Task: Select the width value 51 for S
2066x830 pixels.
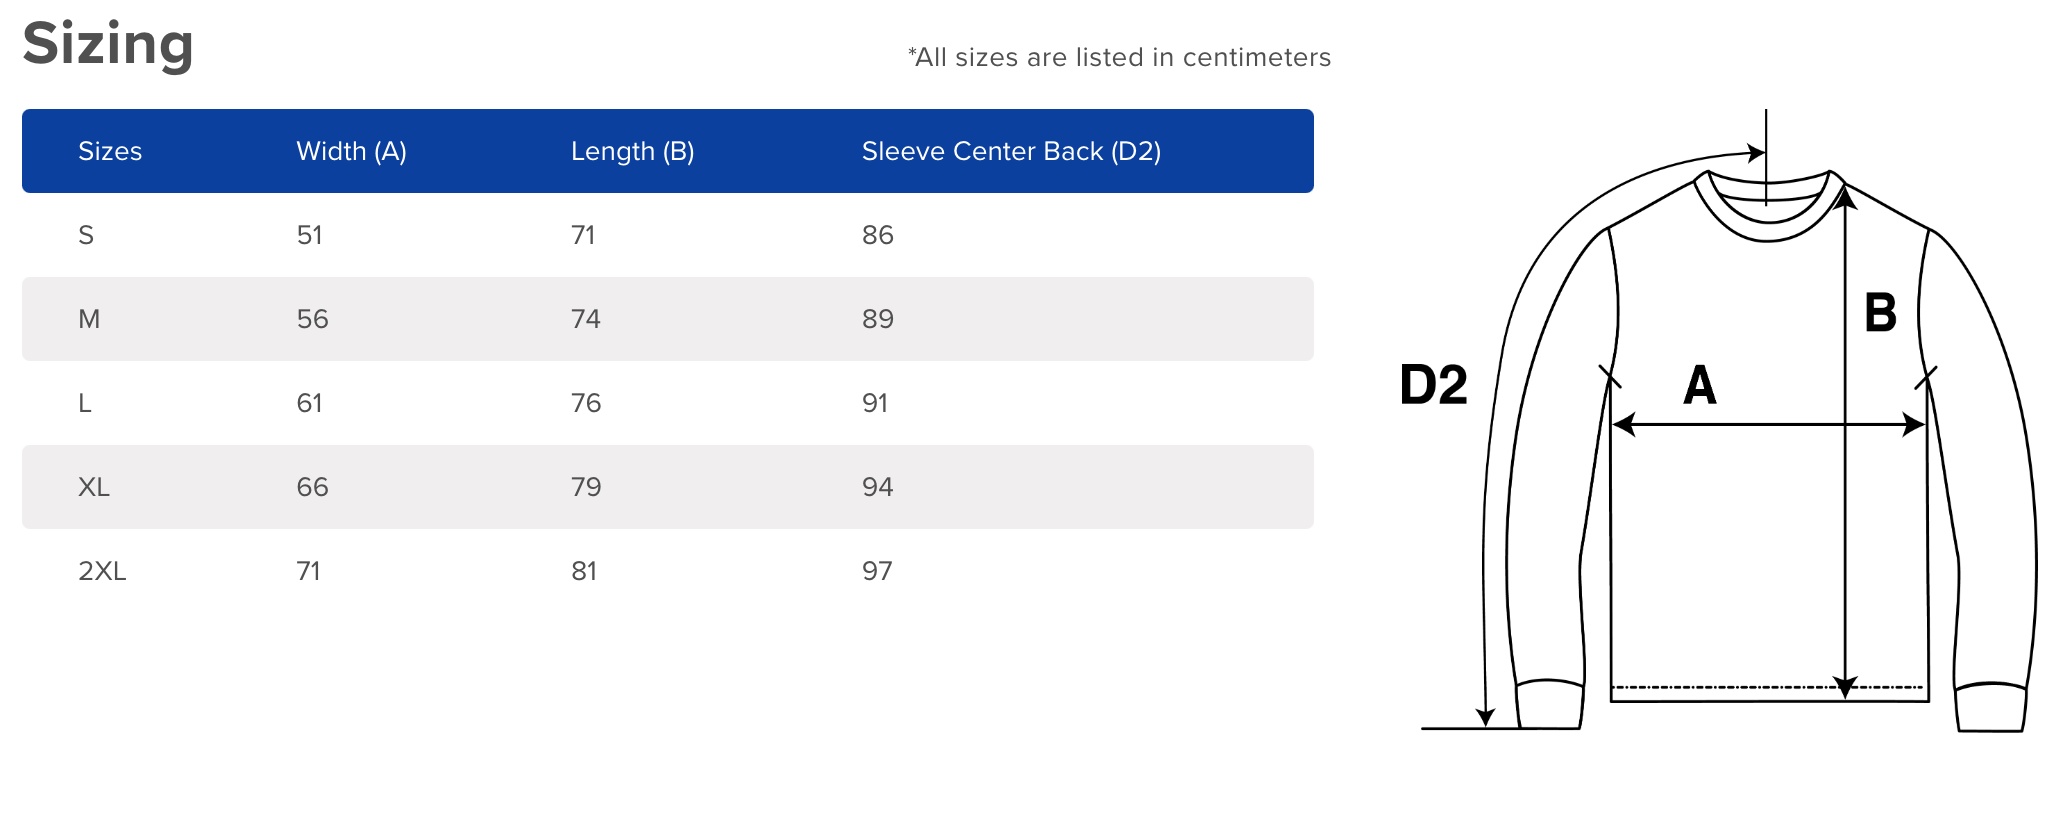Action: [x=310, y=235]
